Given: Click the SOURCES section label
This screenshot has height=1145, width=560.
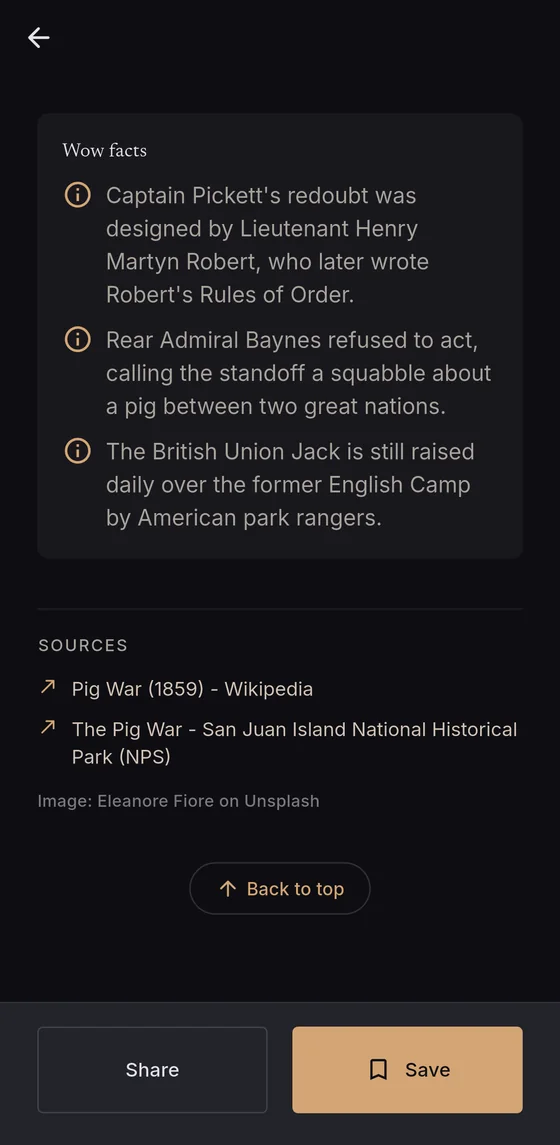Looking at the screenshot, I should (83, 646).
